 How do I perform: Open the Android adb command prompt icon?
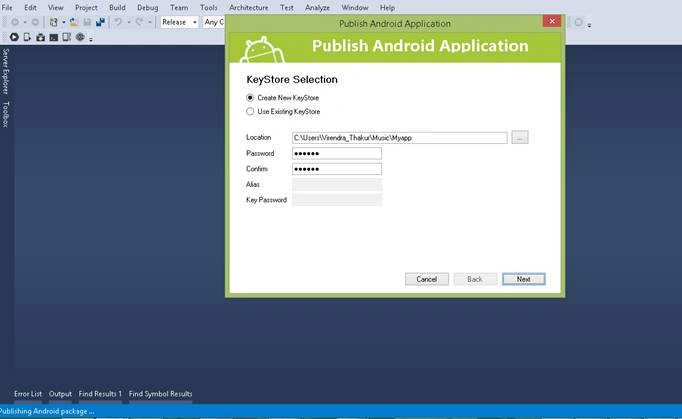(x=53, y=37)
